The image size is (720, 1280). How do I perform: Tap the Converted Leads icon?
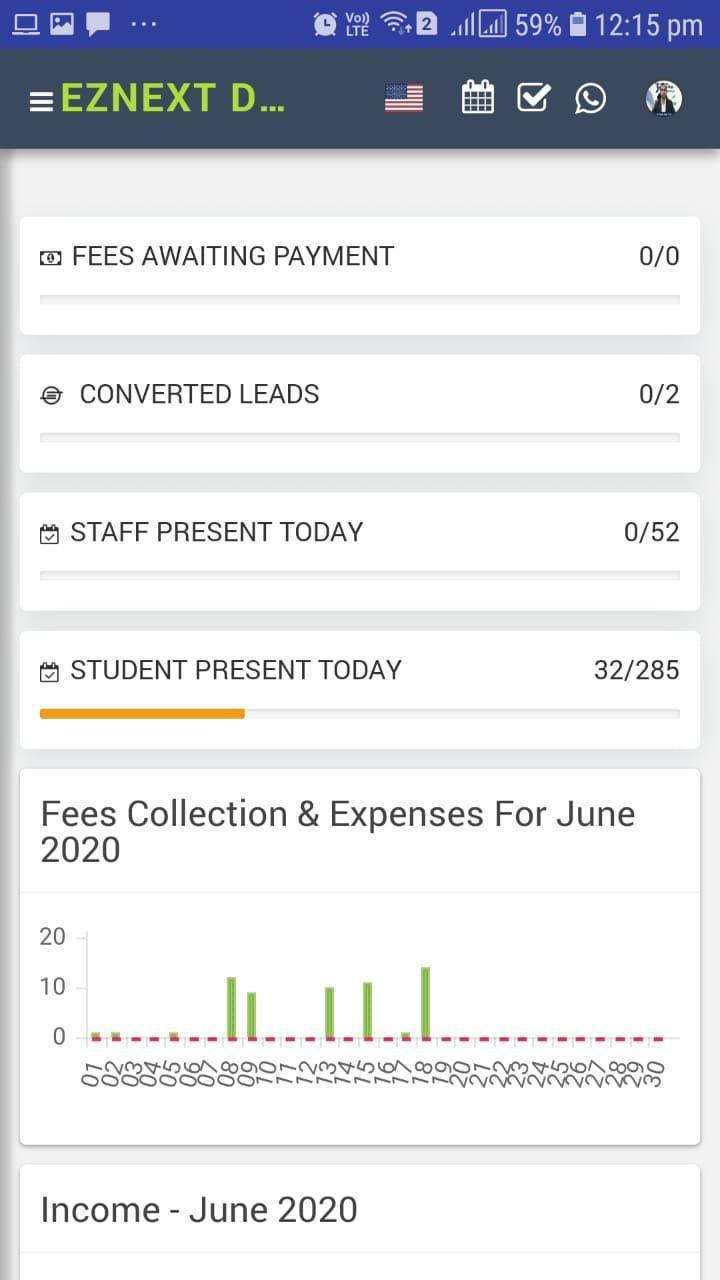pyautogui.click(x=51, y=395)
